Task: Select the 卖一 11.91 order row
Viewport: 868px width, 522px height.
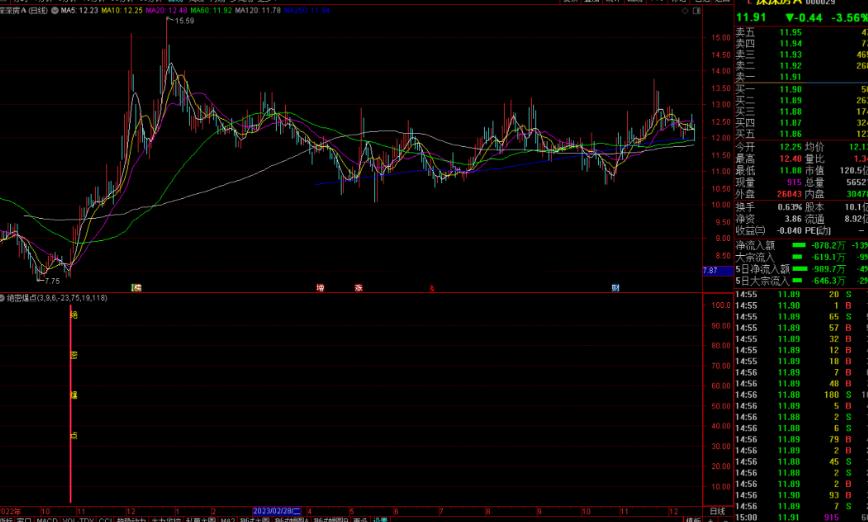Action: point(802,77)
